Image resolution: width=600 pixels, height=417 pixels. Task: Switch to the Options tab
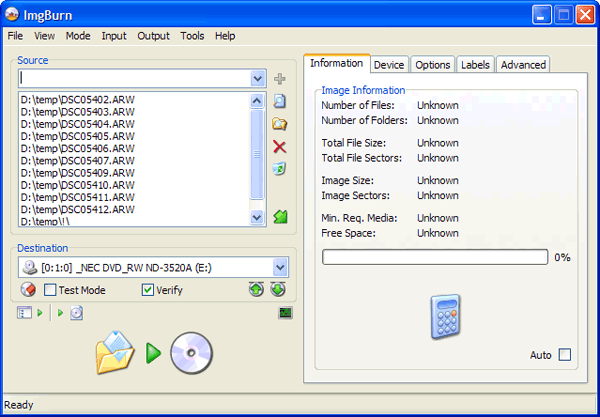click(x=432, y=65)
